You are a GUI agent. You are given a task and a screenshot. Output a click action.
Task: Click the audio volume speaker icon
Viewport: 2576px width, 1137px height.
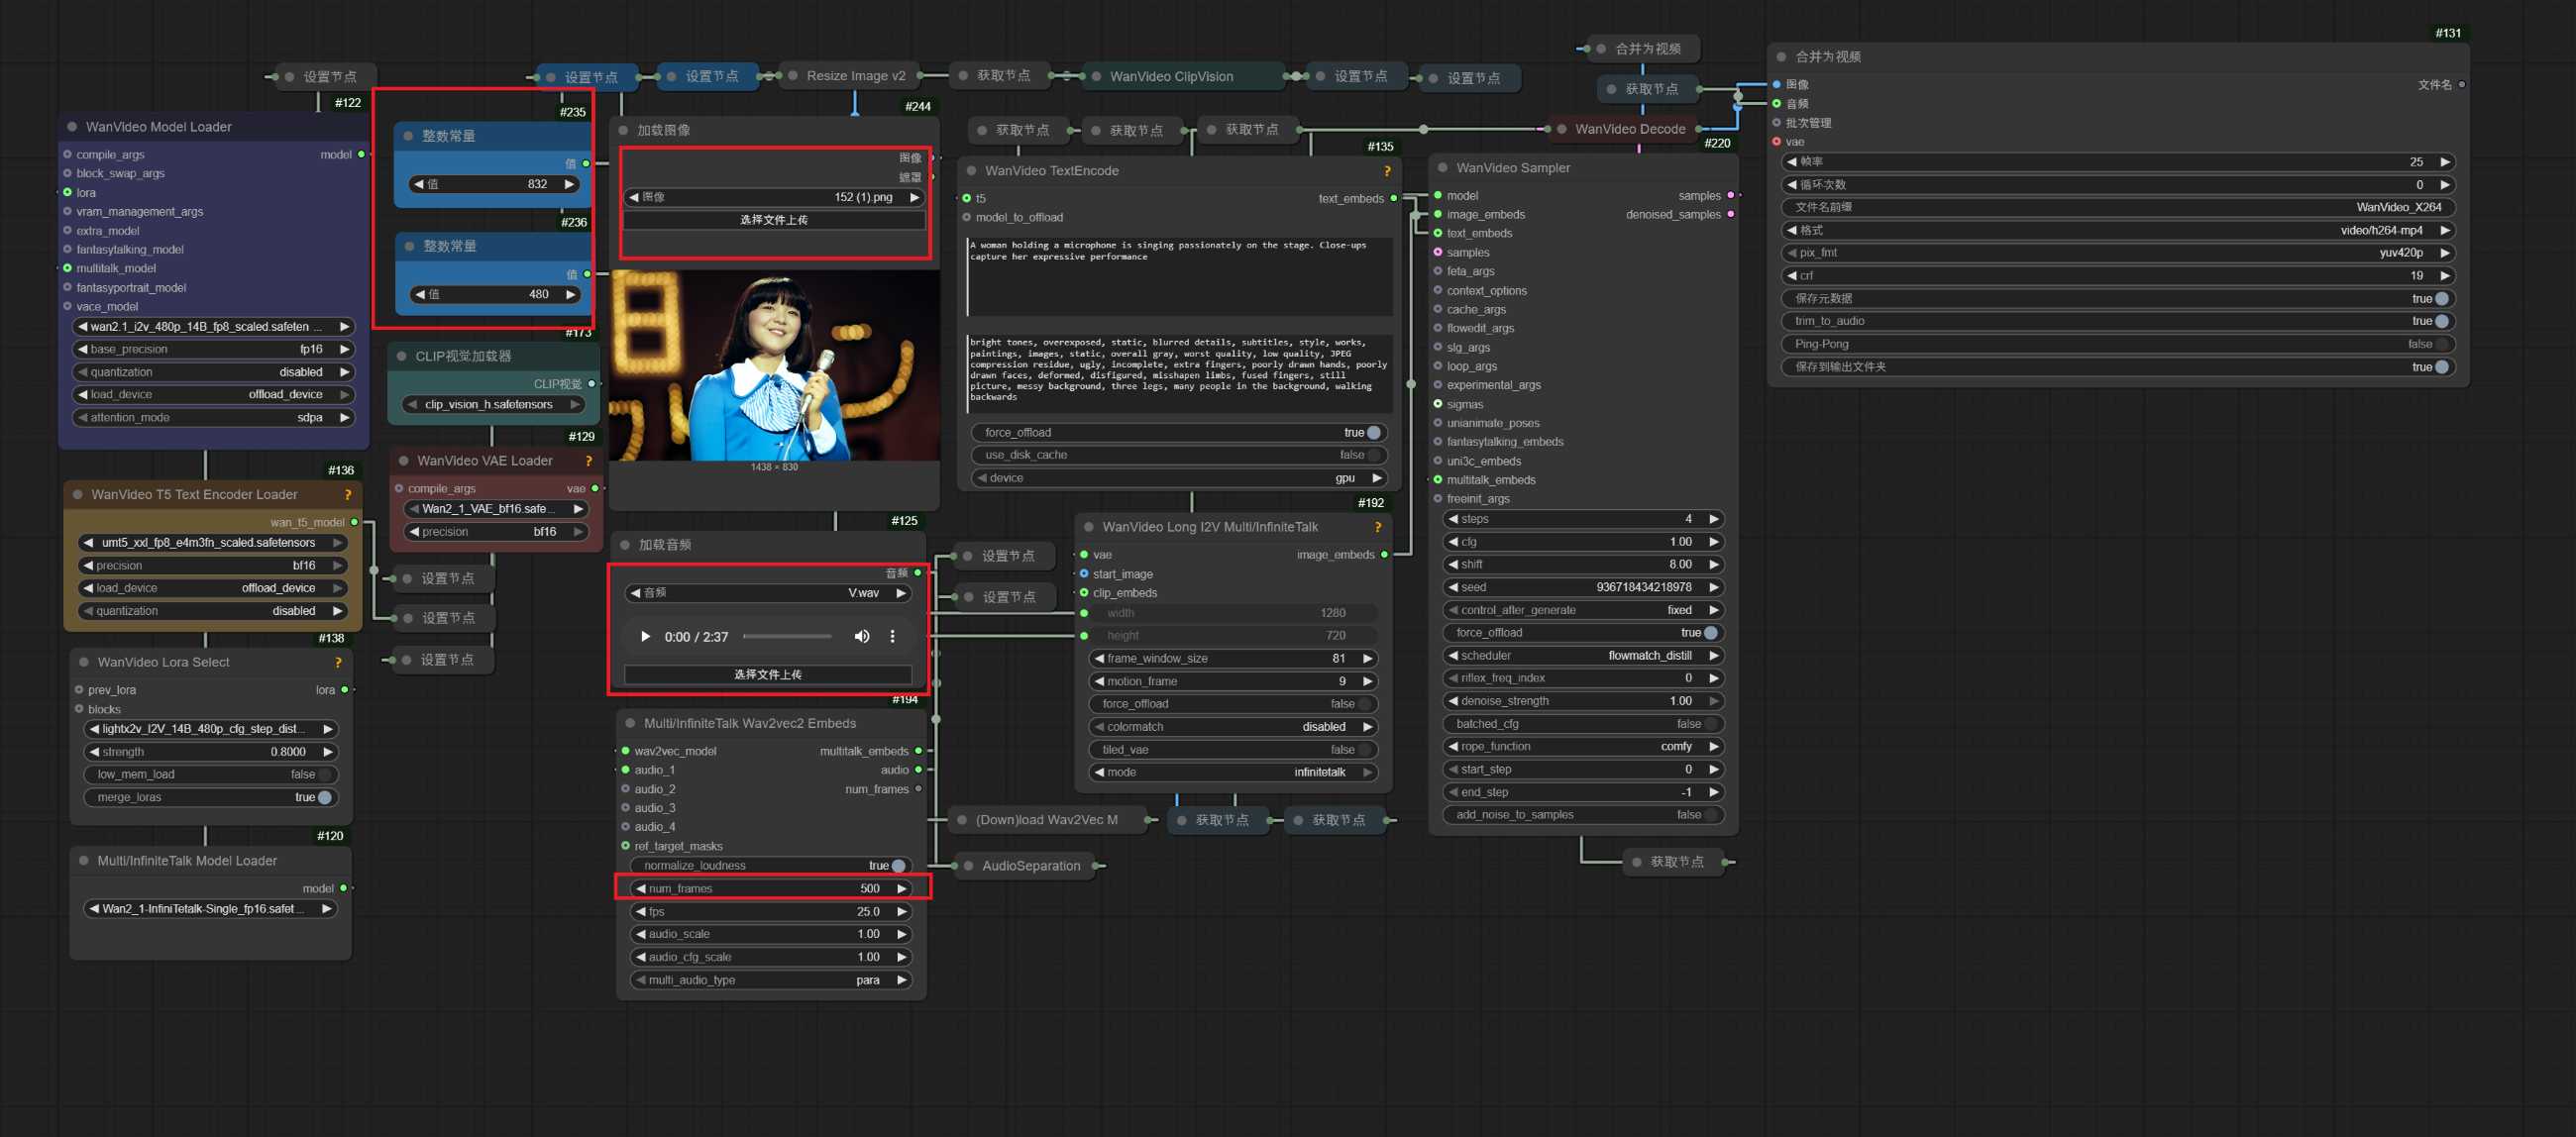861,636
